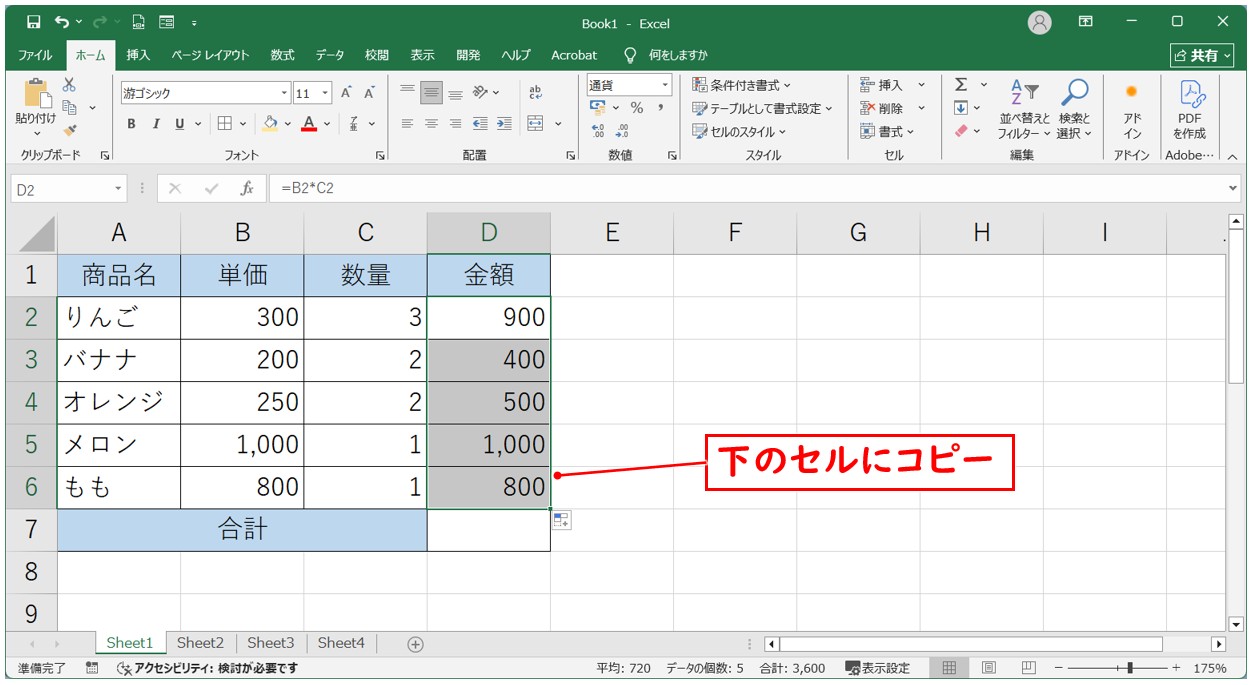Image resolution: width=1253 pixels, height=685 pixels.
Task: Switch to the 挿入 ribbon tab
Action: click(138, 55)
